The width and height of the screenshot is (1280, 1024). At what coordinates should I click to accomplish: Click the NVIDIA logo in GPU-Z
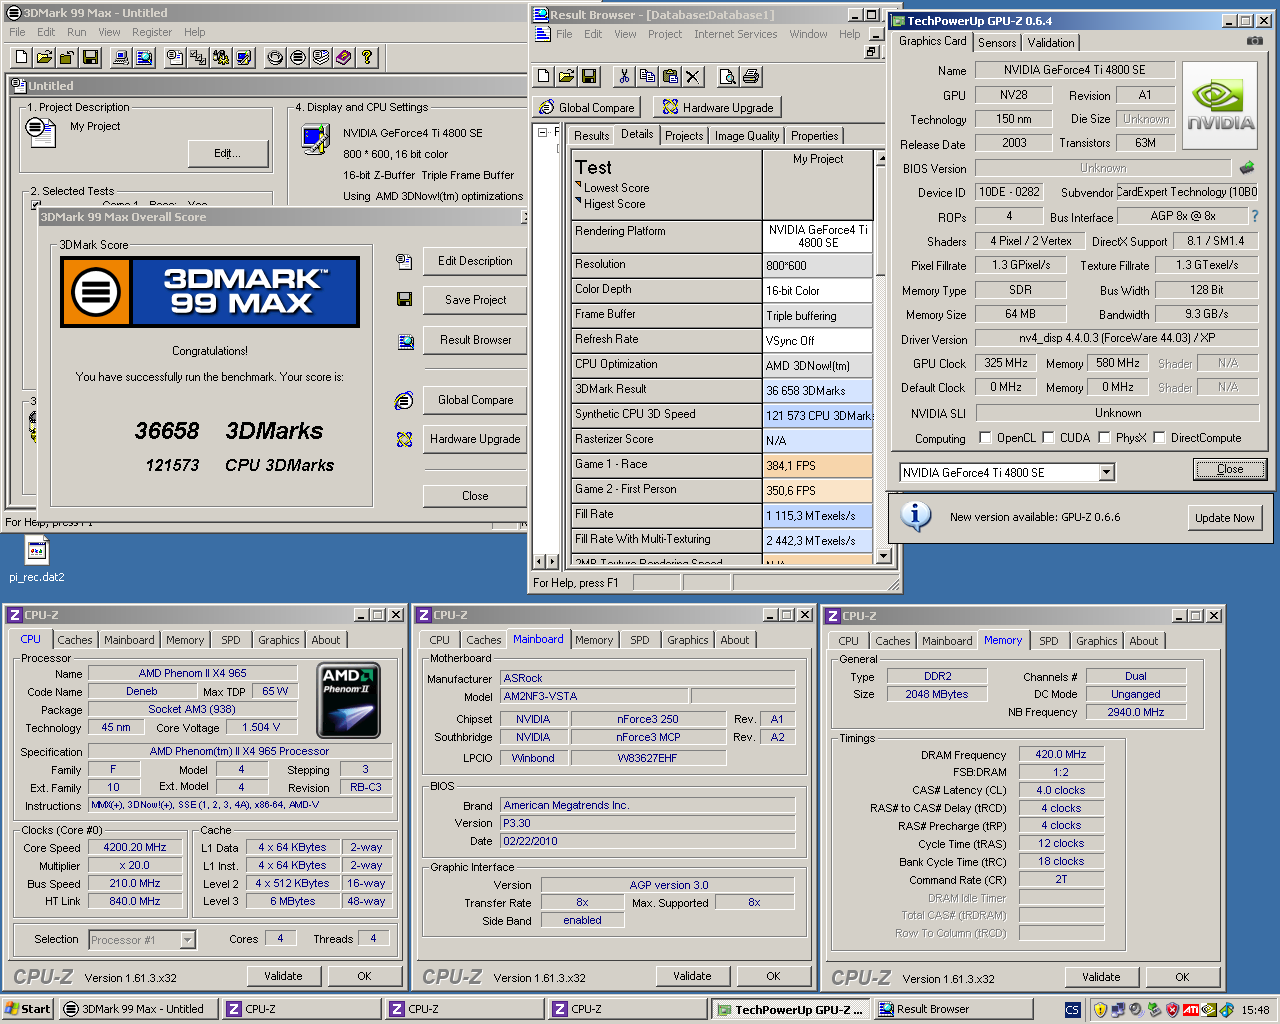click(1220, 105)
